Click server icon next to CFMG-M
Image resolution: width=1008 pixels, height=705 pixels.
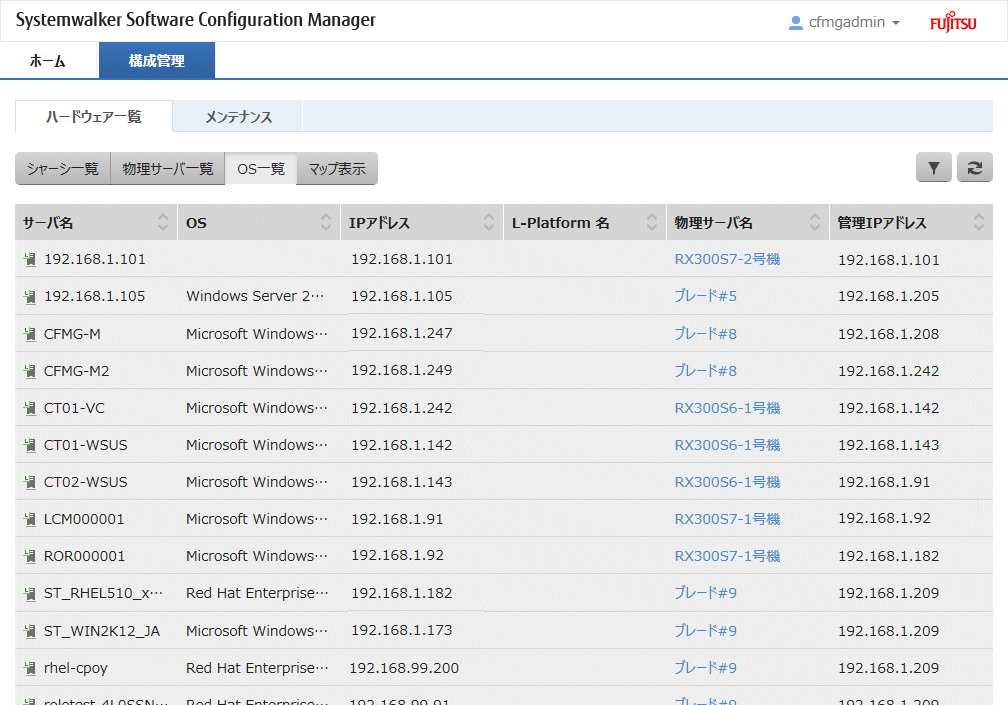pos(30,334)
